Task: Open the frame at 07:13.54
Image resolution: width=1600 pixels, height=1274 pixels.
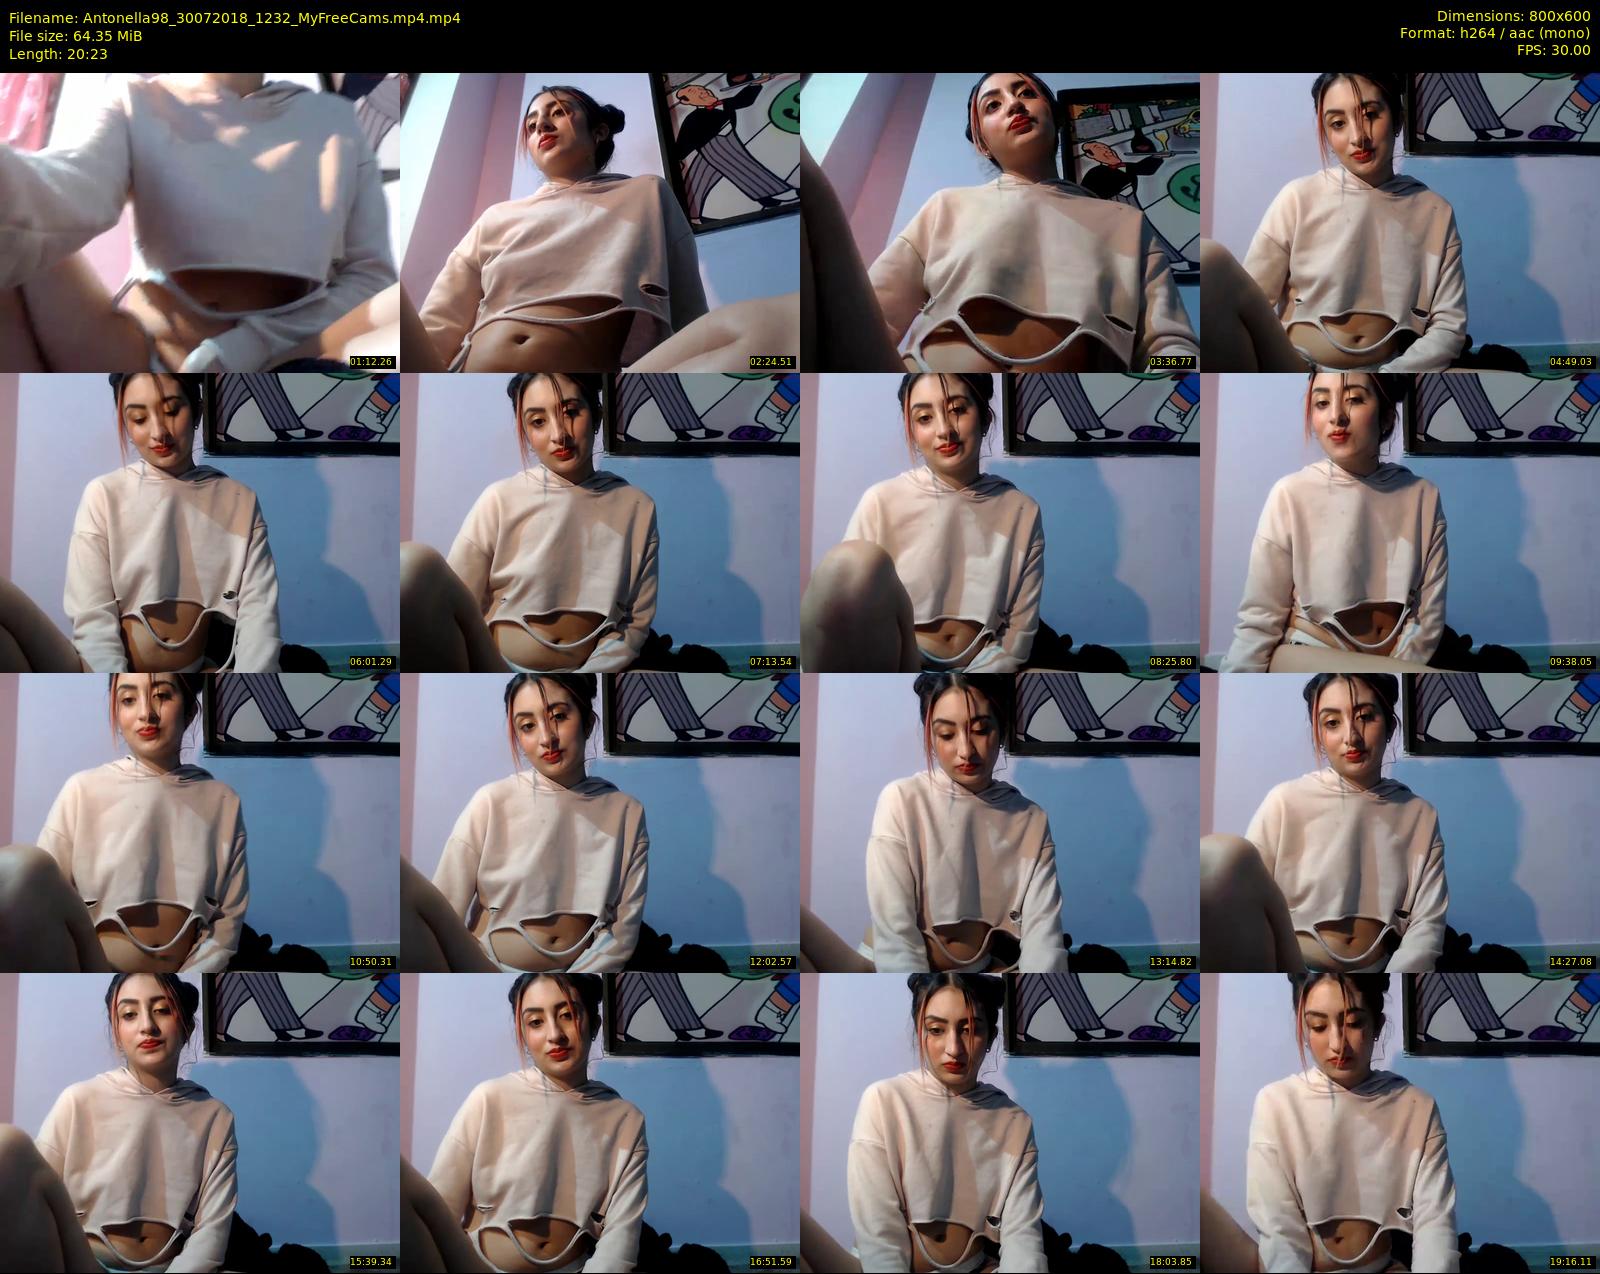Action: (600, 522)
